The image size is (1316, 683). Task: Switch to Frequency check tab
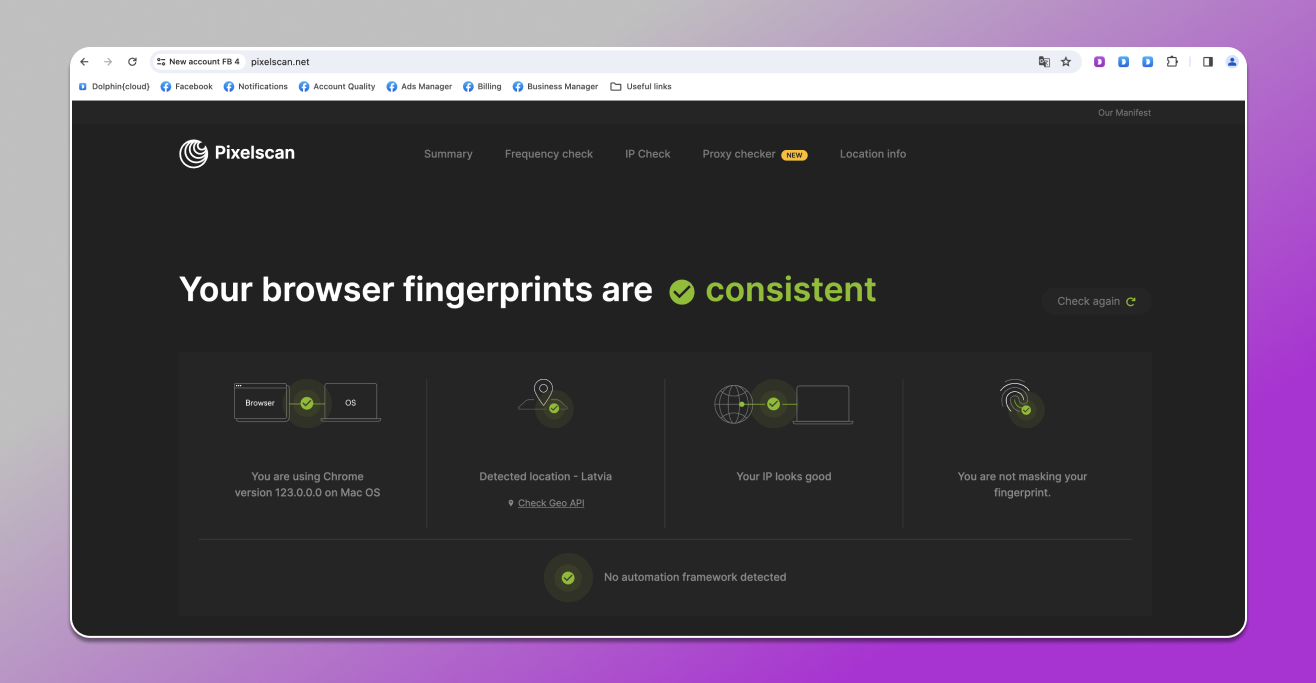tap(548, 154)
